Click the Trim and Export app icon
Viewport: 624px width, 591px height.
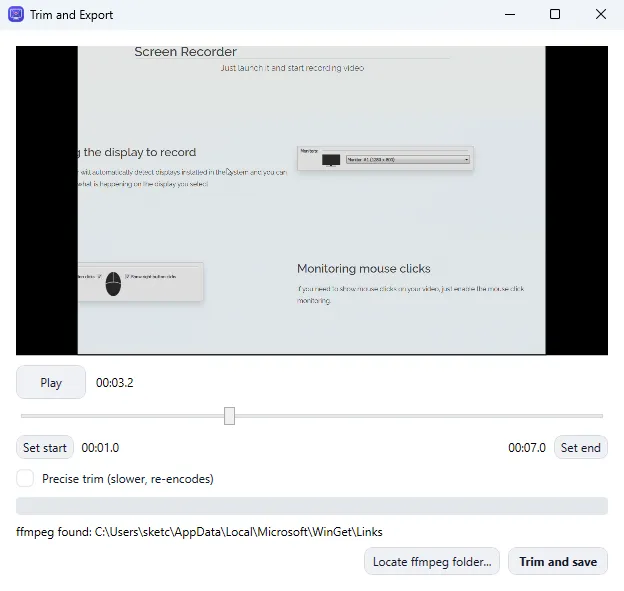point(16,15)
